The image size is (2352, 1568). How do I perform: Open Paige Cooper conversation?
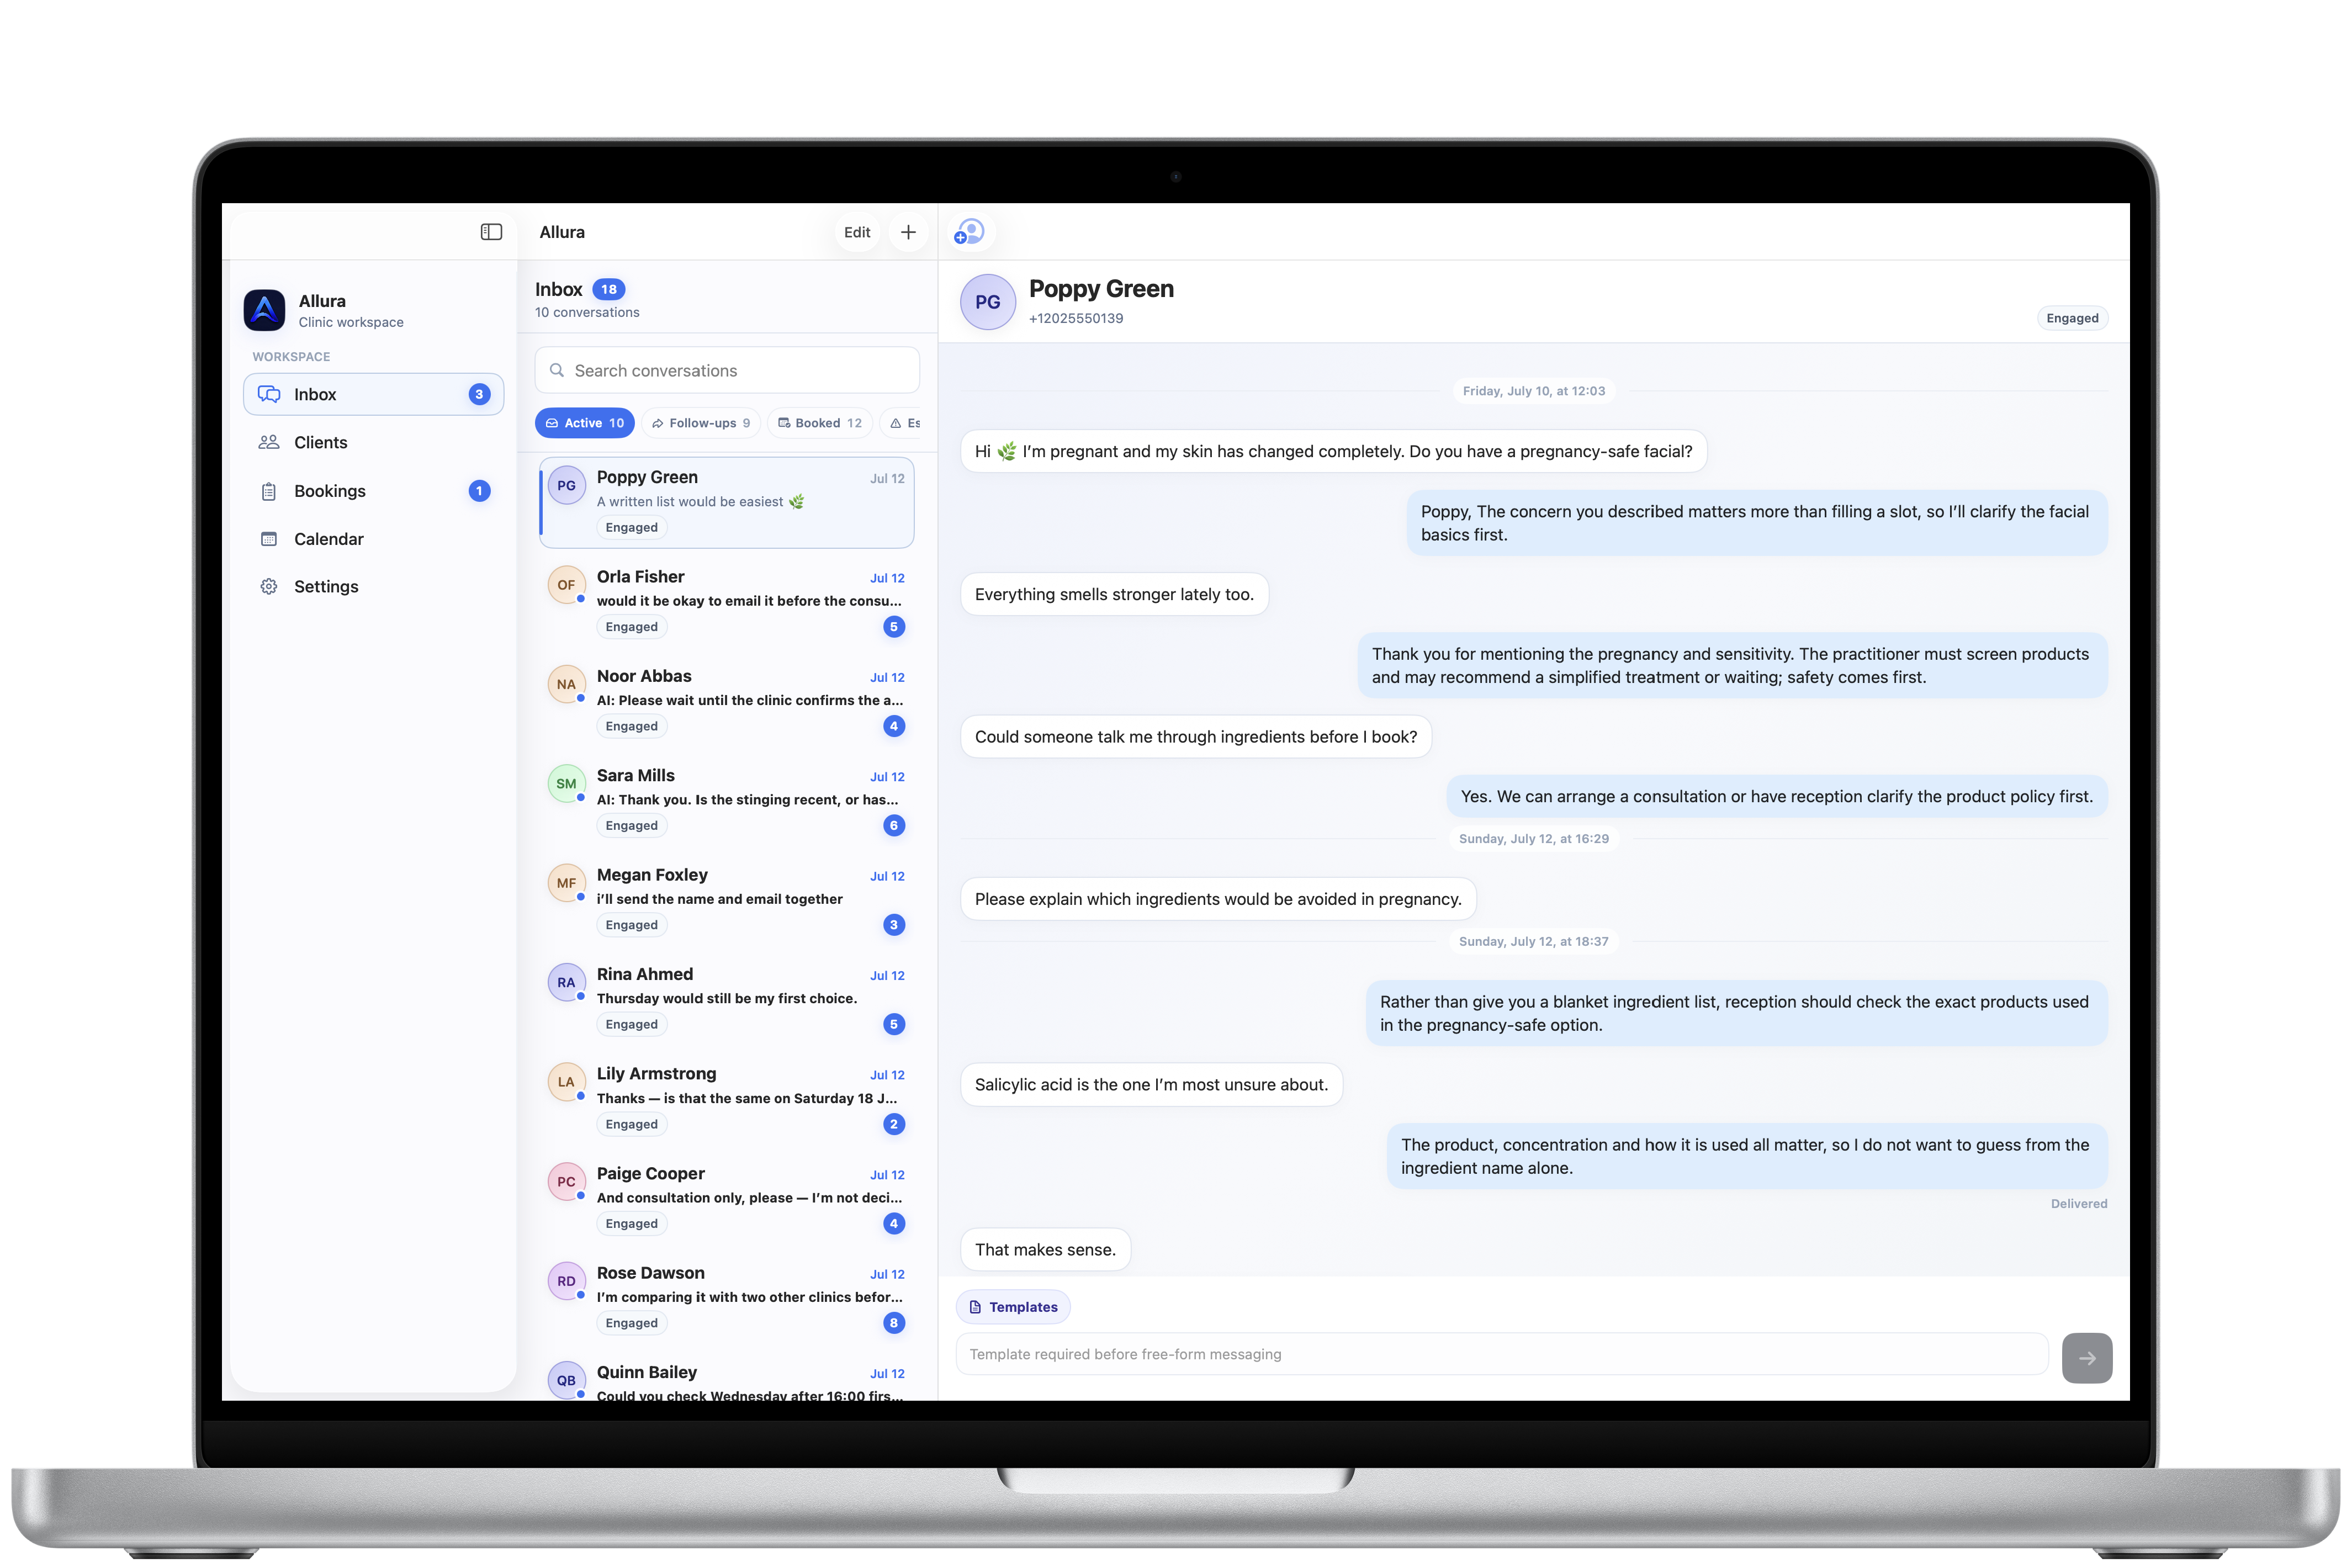pos(727,1198)
